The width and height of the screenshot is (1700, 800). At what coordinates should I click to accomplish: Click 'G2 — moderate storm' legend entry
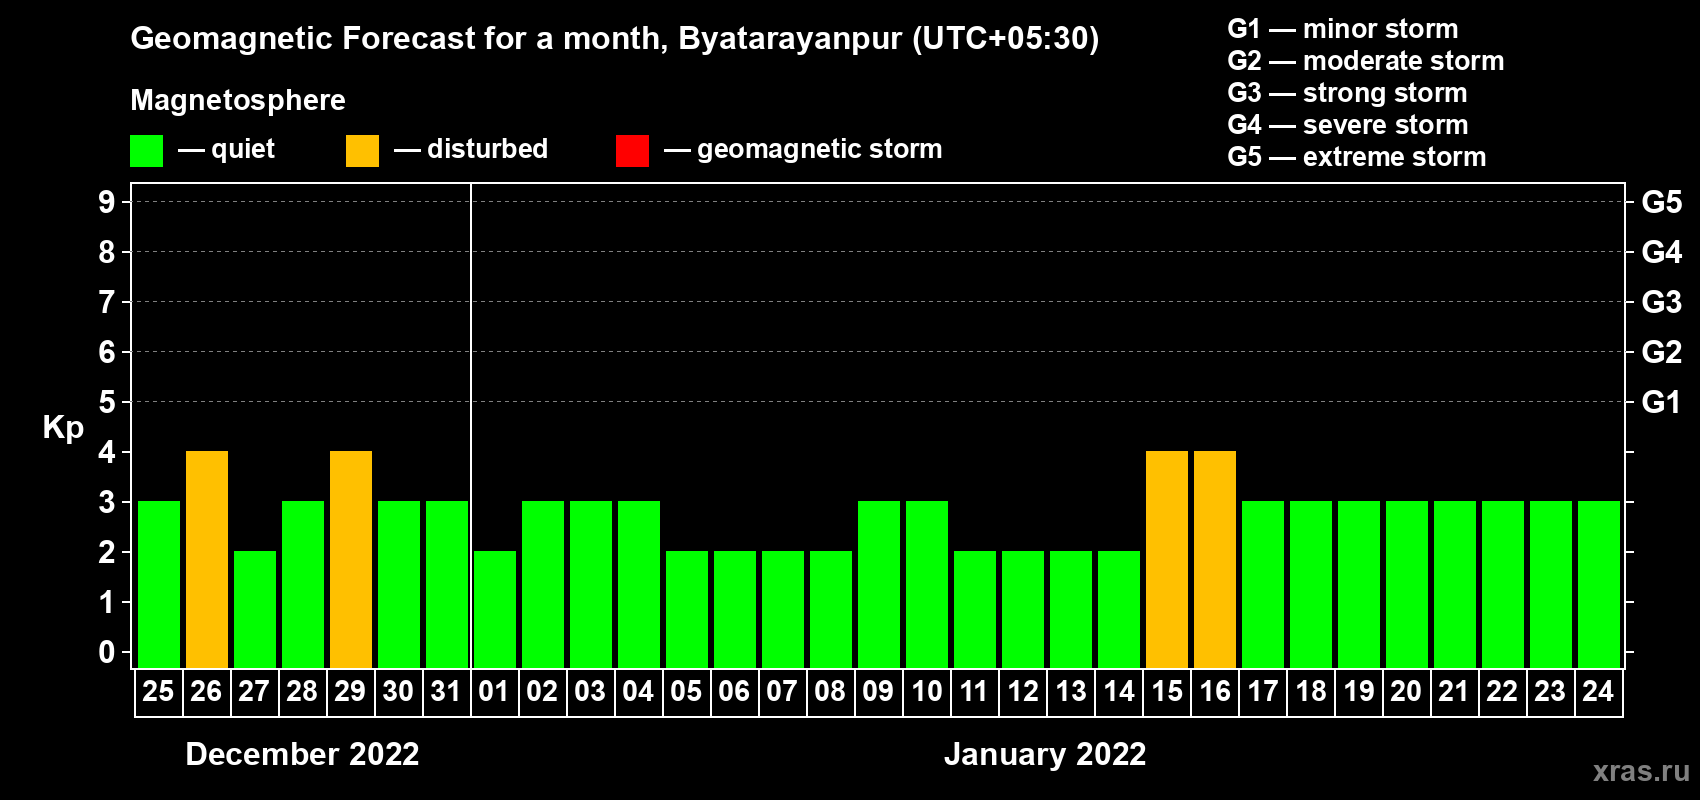(x=1366, y=61)
